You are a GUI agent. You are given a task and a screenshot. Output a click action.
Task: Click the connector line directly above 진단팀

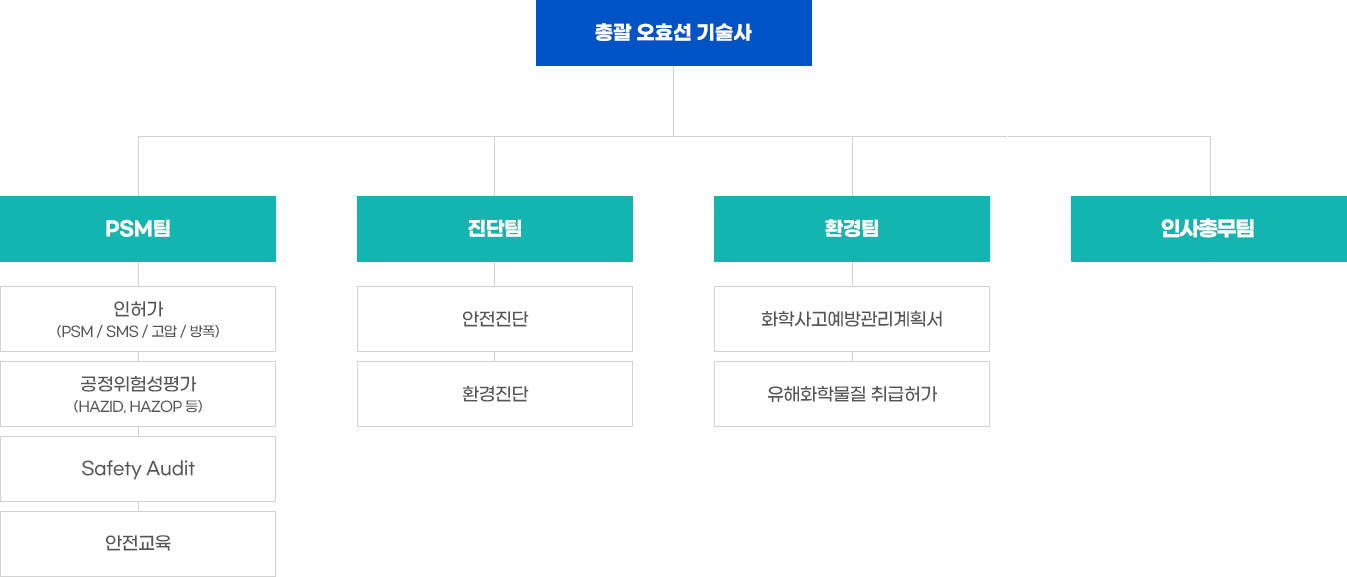[x=495, y=166]
